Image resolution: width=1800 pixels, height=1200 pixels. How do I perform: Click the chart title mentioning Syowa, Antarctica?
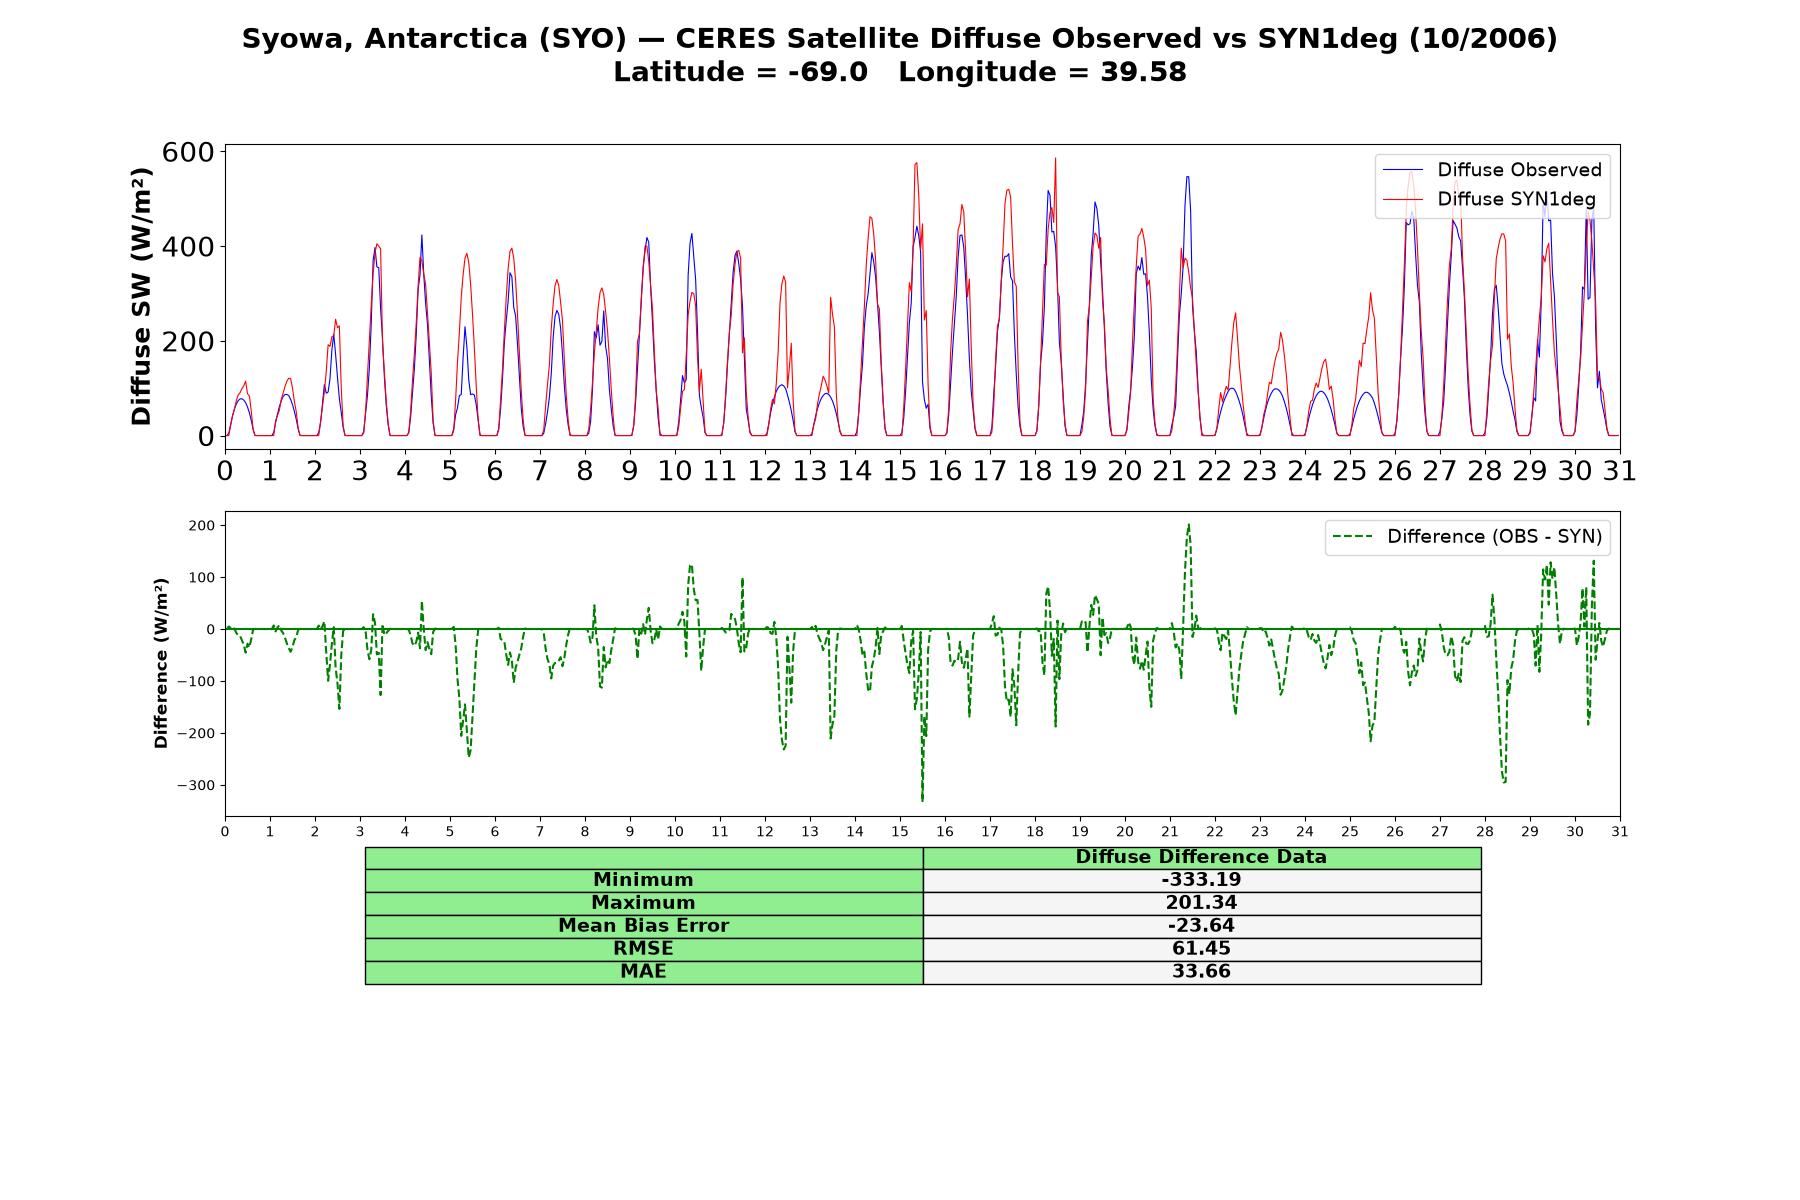coord(900,39)
